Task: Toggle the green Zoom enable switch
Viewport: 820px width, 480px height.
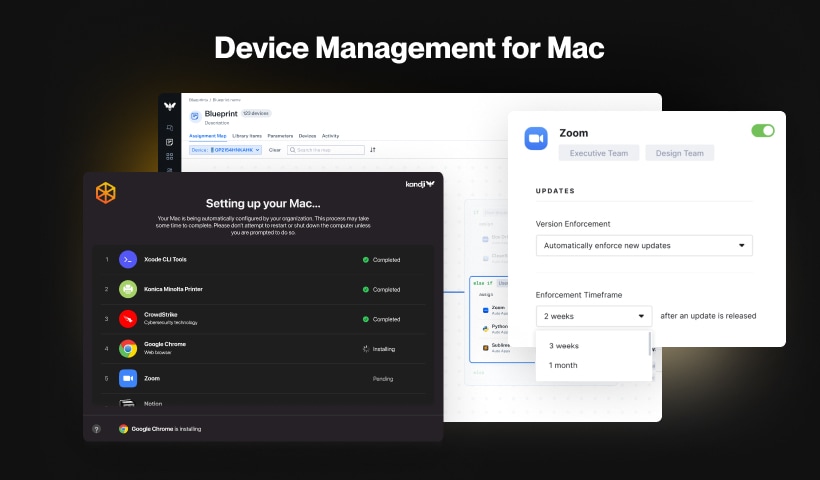Action: coord(763,131)
